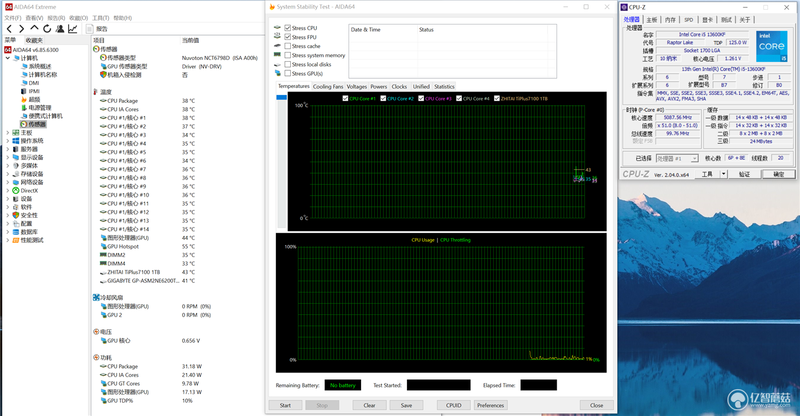800x416 pixels.
Task: Switch to the Clocks tab
Action: tap(399, 87)
